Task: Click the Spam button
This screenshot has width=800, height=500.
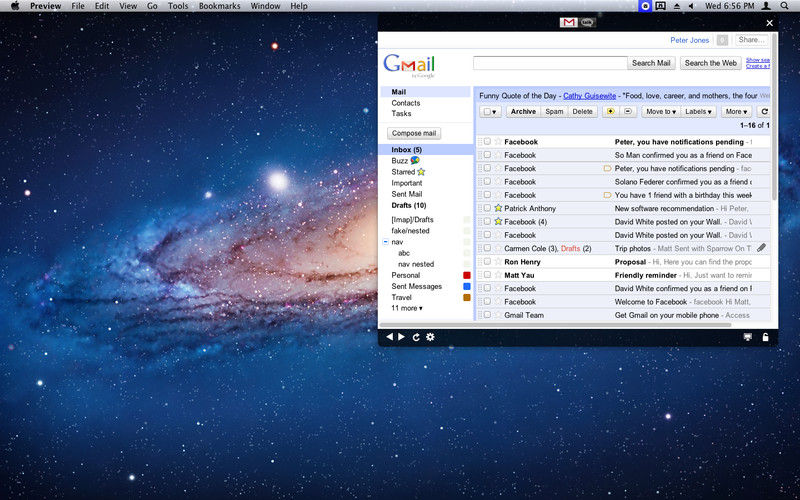Action: pos(554,111)
